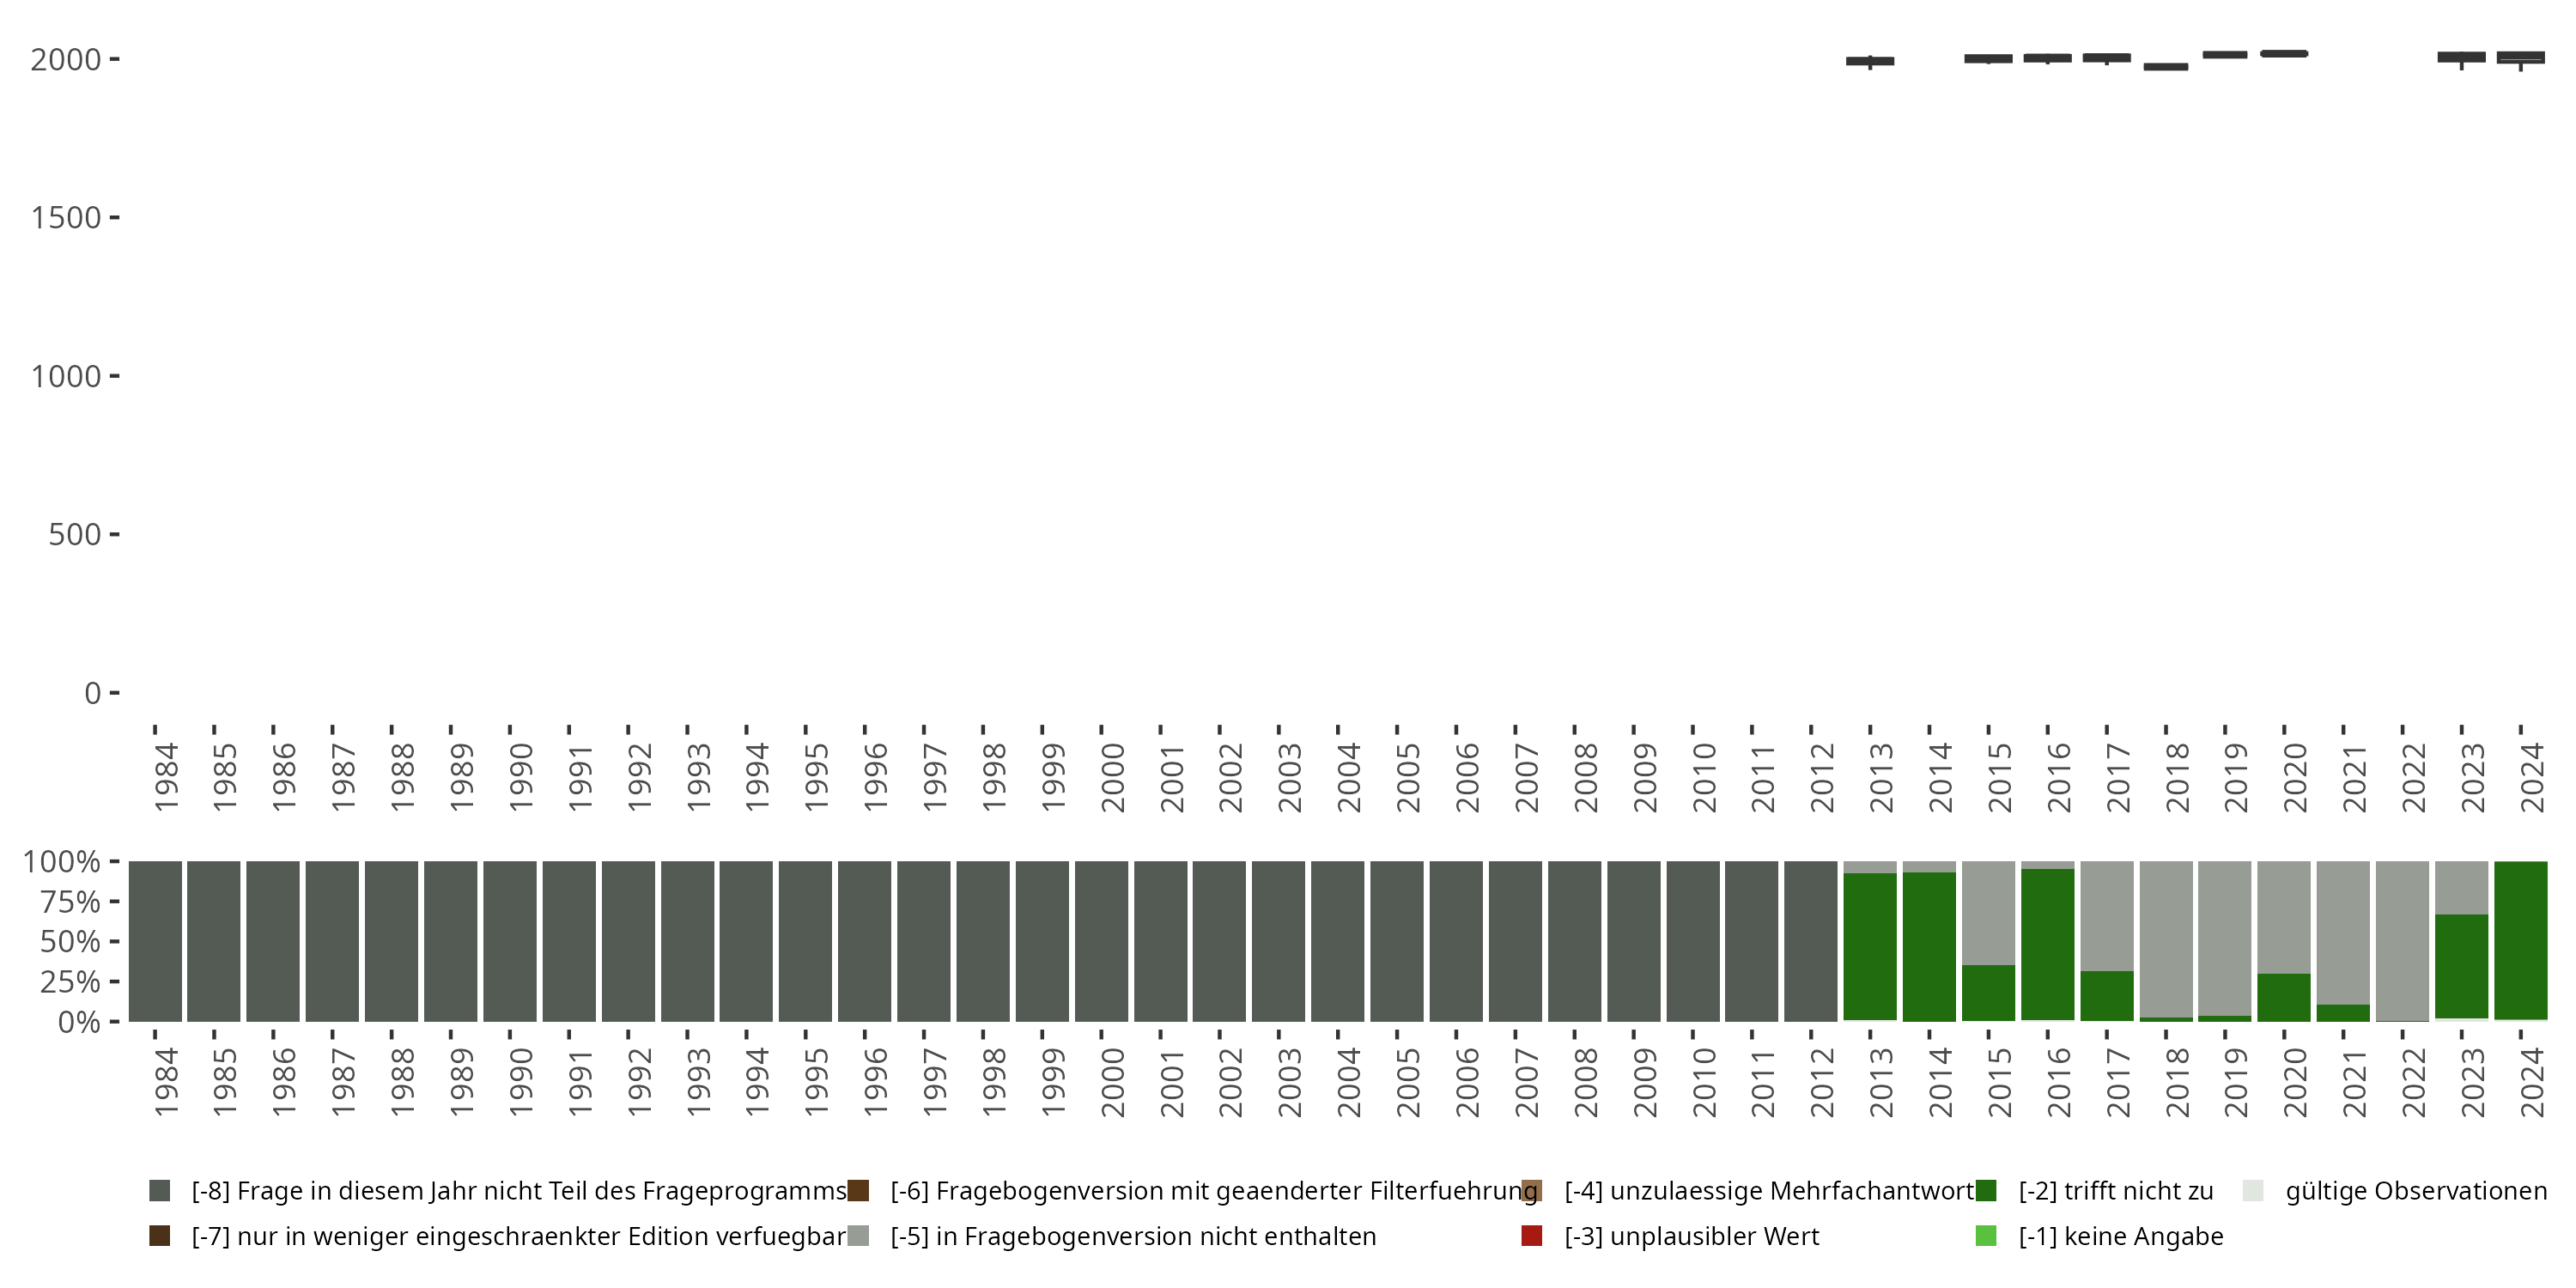Click the [-1] light green legend swatch

(1986, 1235)
